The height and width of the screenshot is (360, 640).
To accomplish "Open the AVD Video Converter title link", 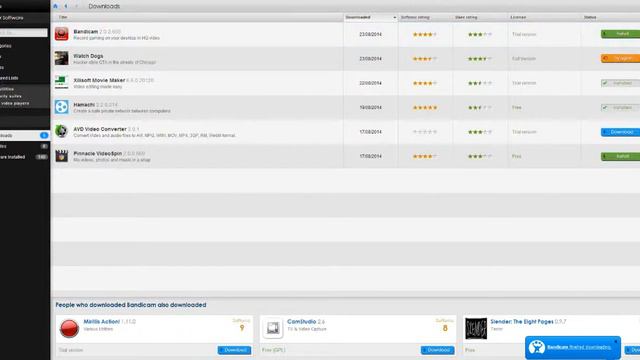I will click(100, 129).
